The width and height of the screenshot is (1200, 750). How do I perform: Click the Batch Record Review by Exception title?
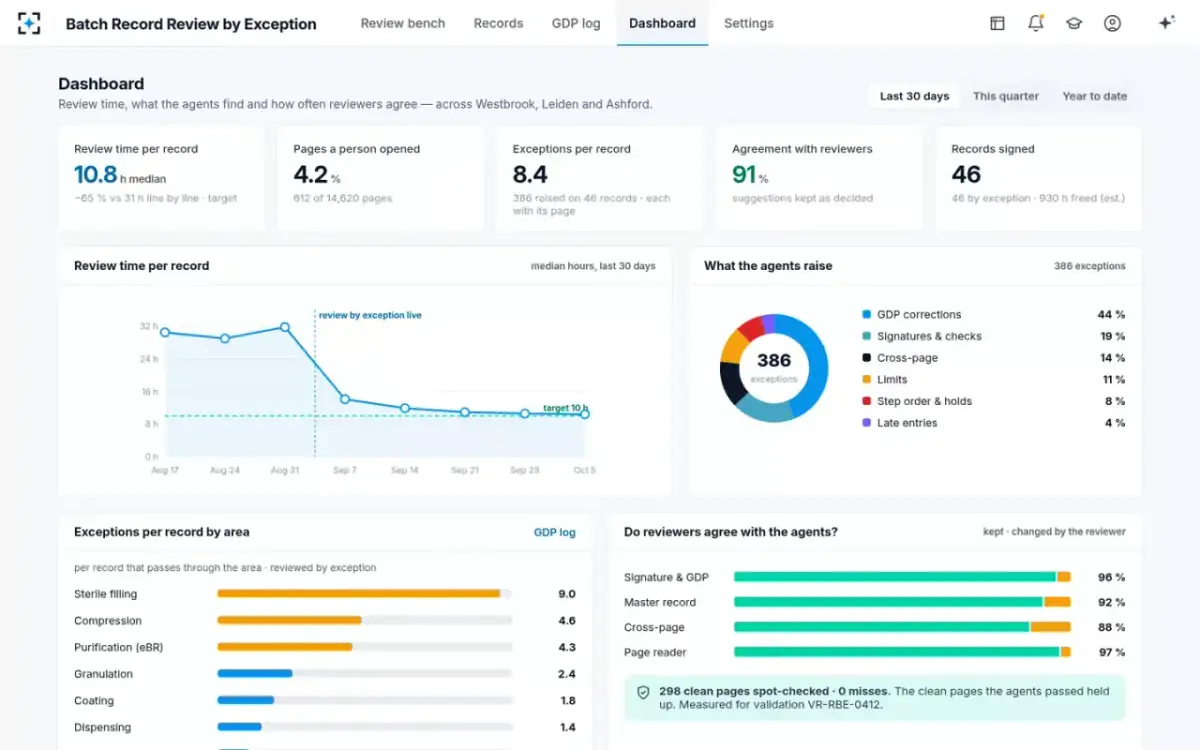pyautogui.click(x=191, y=23)
